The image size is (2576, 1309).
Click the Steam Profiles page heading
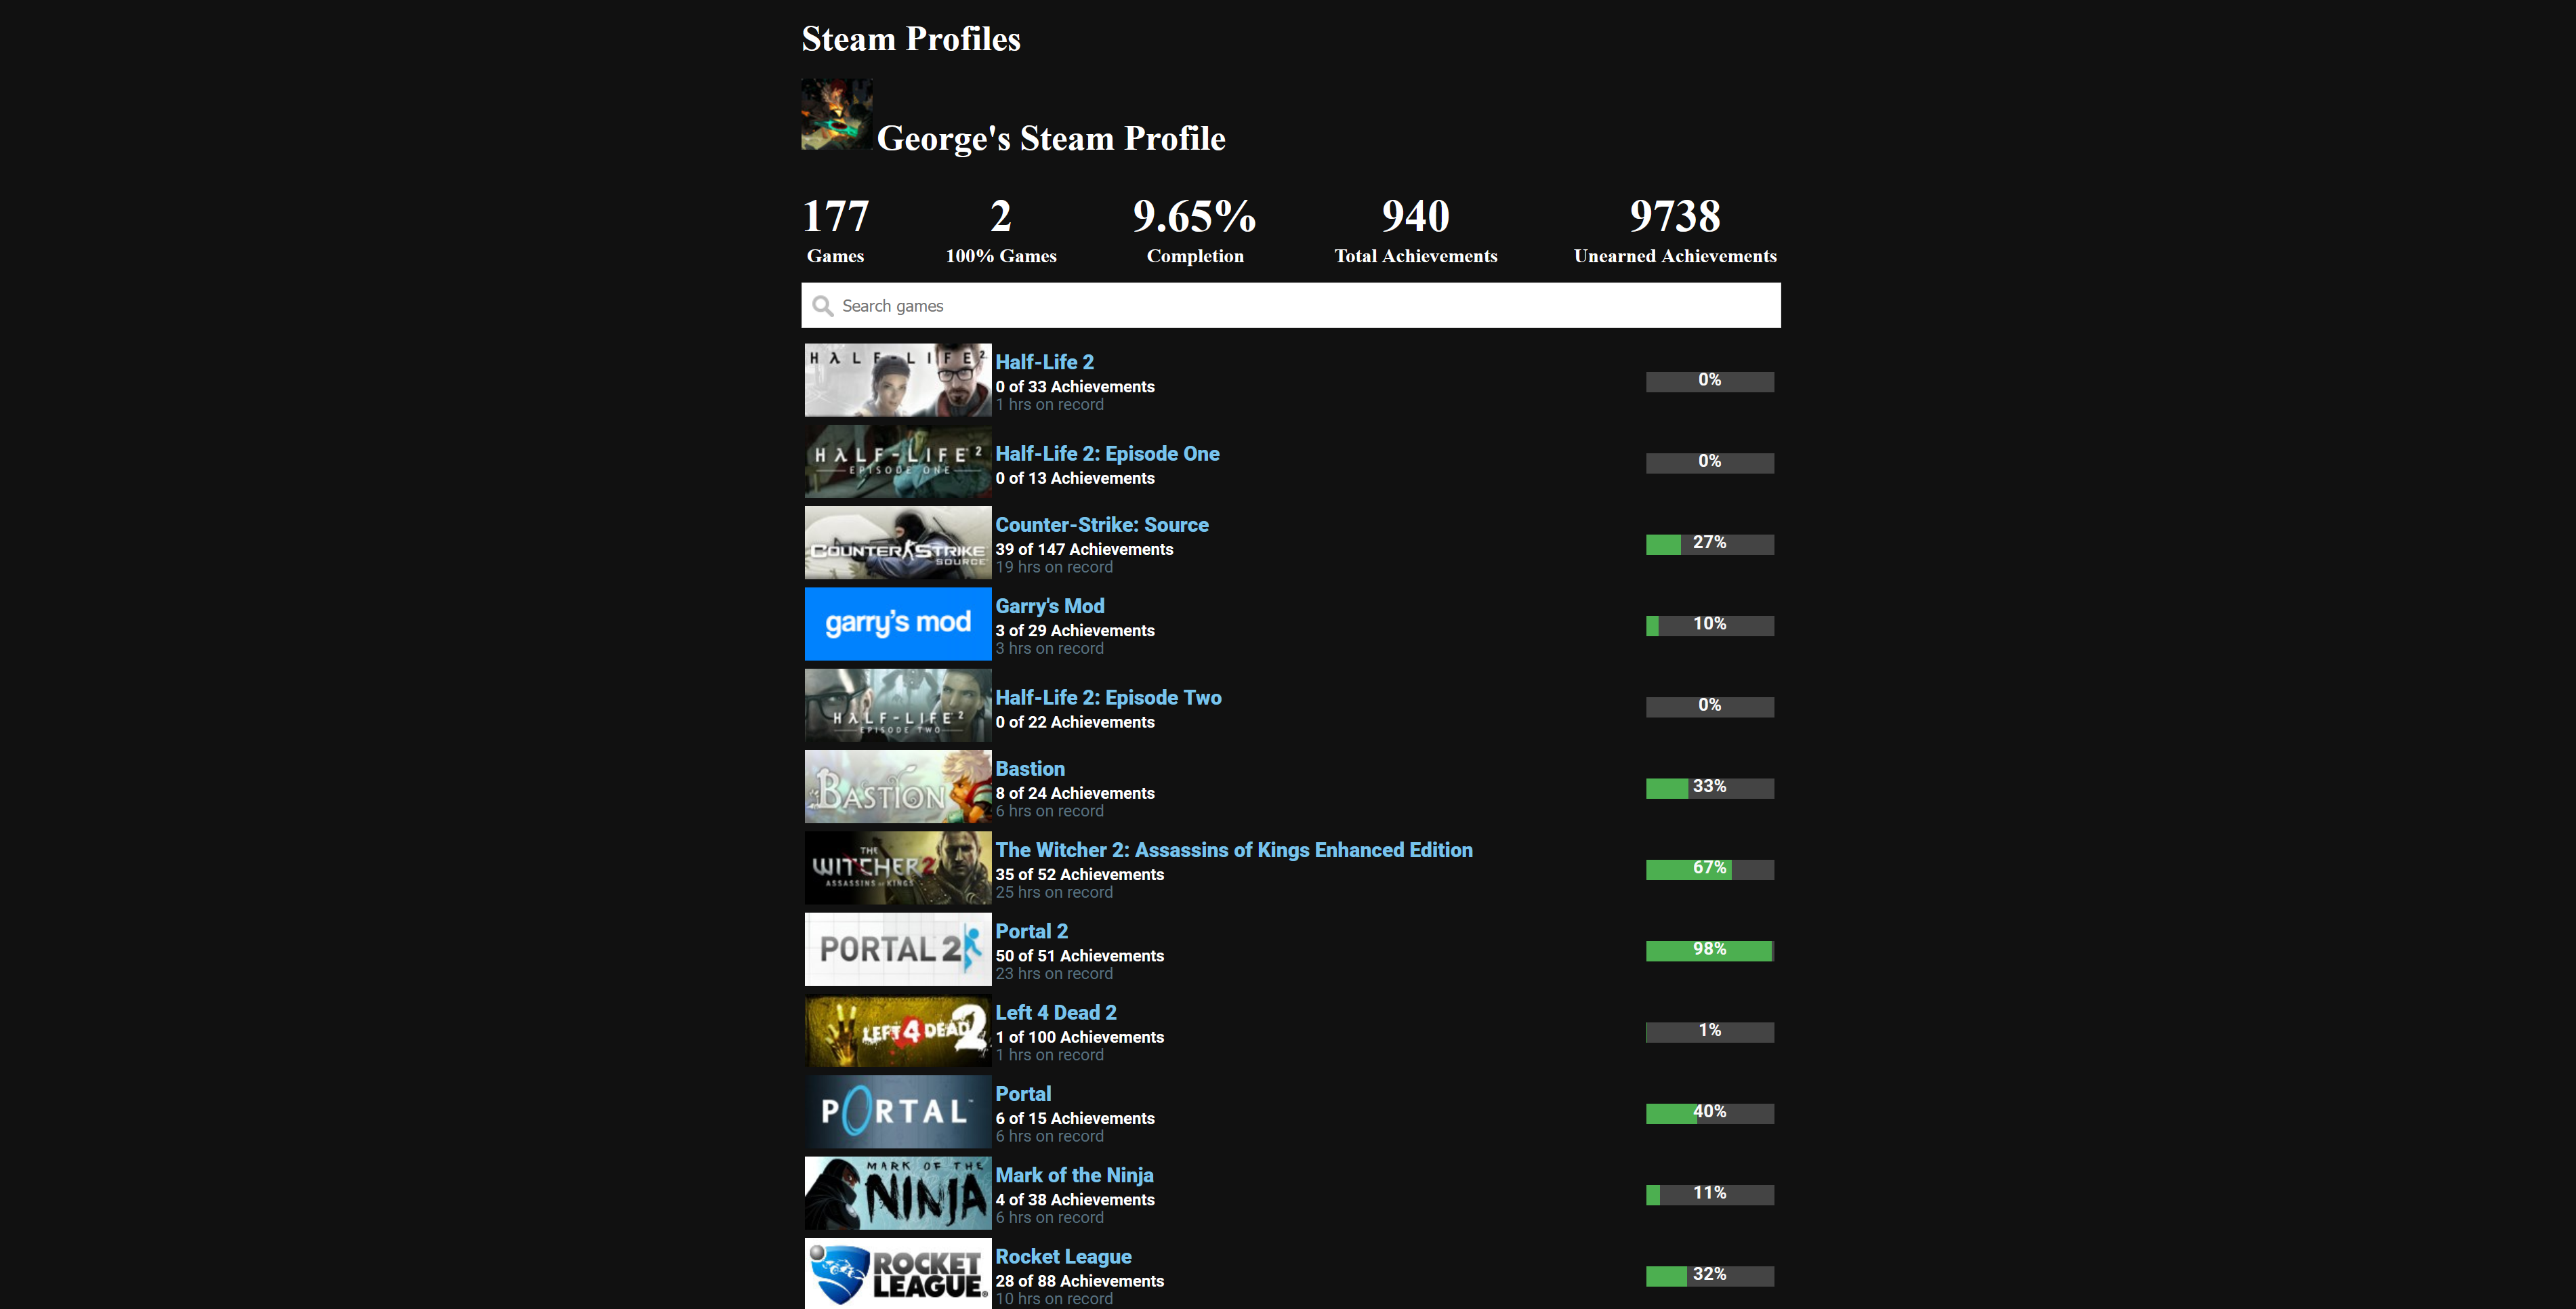[910, 39]
